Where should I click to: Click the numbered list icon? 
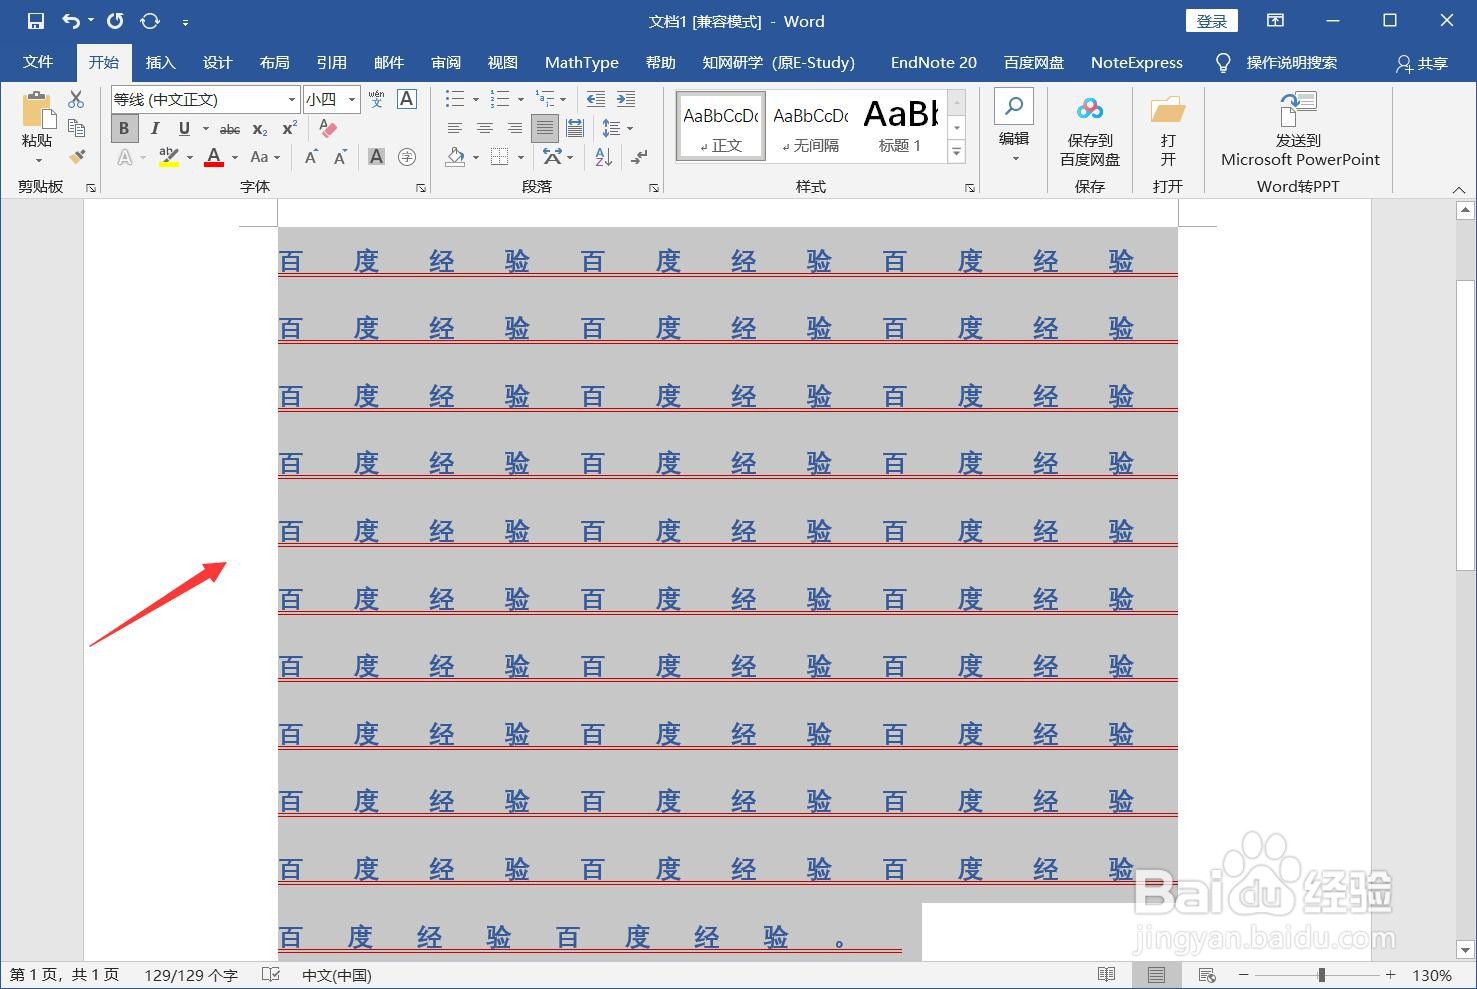point(501,99)
